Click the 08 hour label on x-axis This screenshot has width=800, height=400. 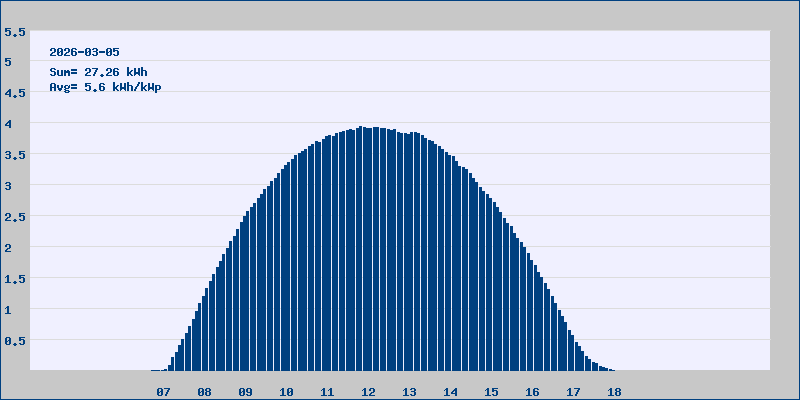tap(205, 392)
